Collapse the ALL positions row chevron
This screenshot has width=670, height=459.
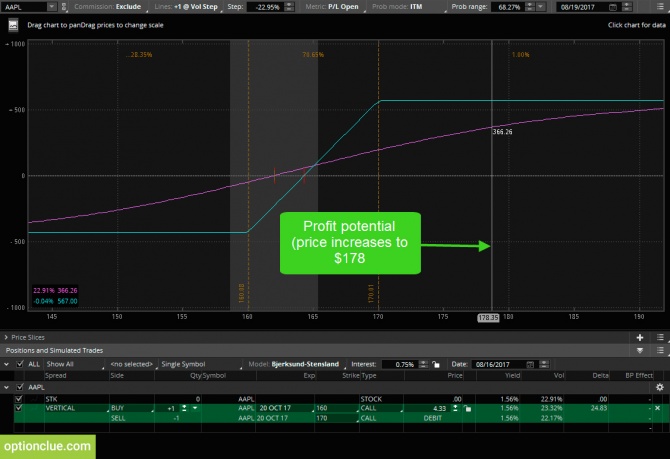pyautogui.click(x=6, y=364)
